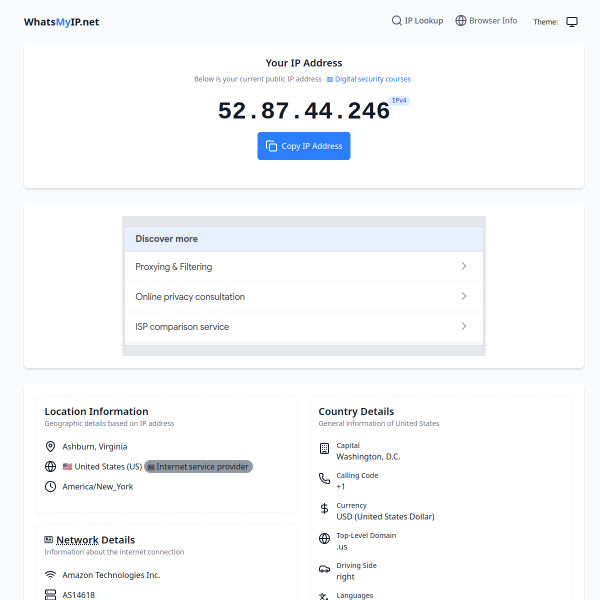Click the server icon beside AS14618
Image resolution: width=600 pixels, height=600 pixels.
pos(50,595)
